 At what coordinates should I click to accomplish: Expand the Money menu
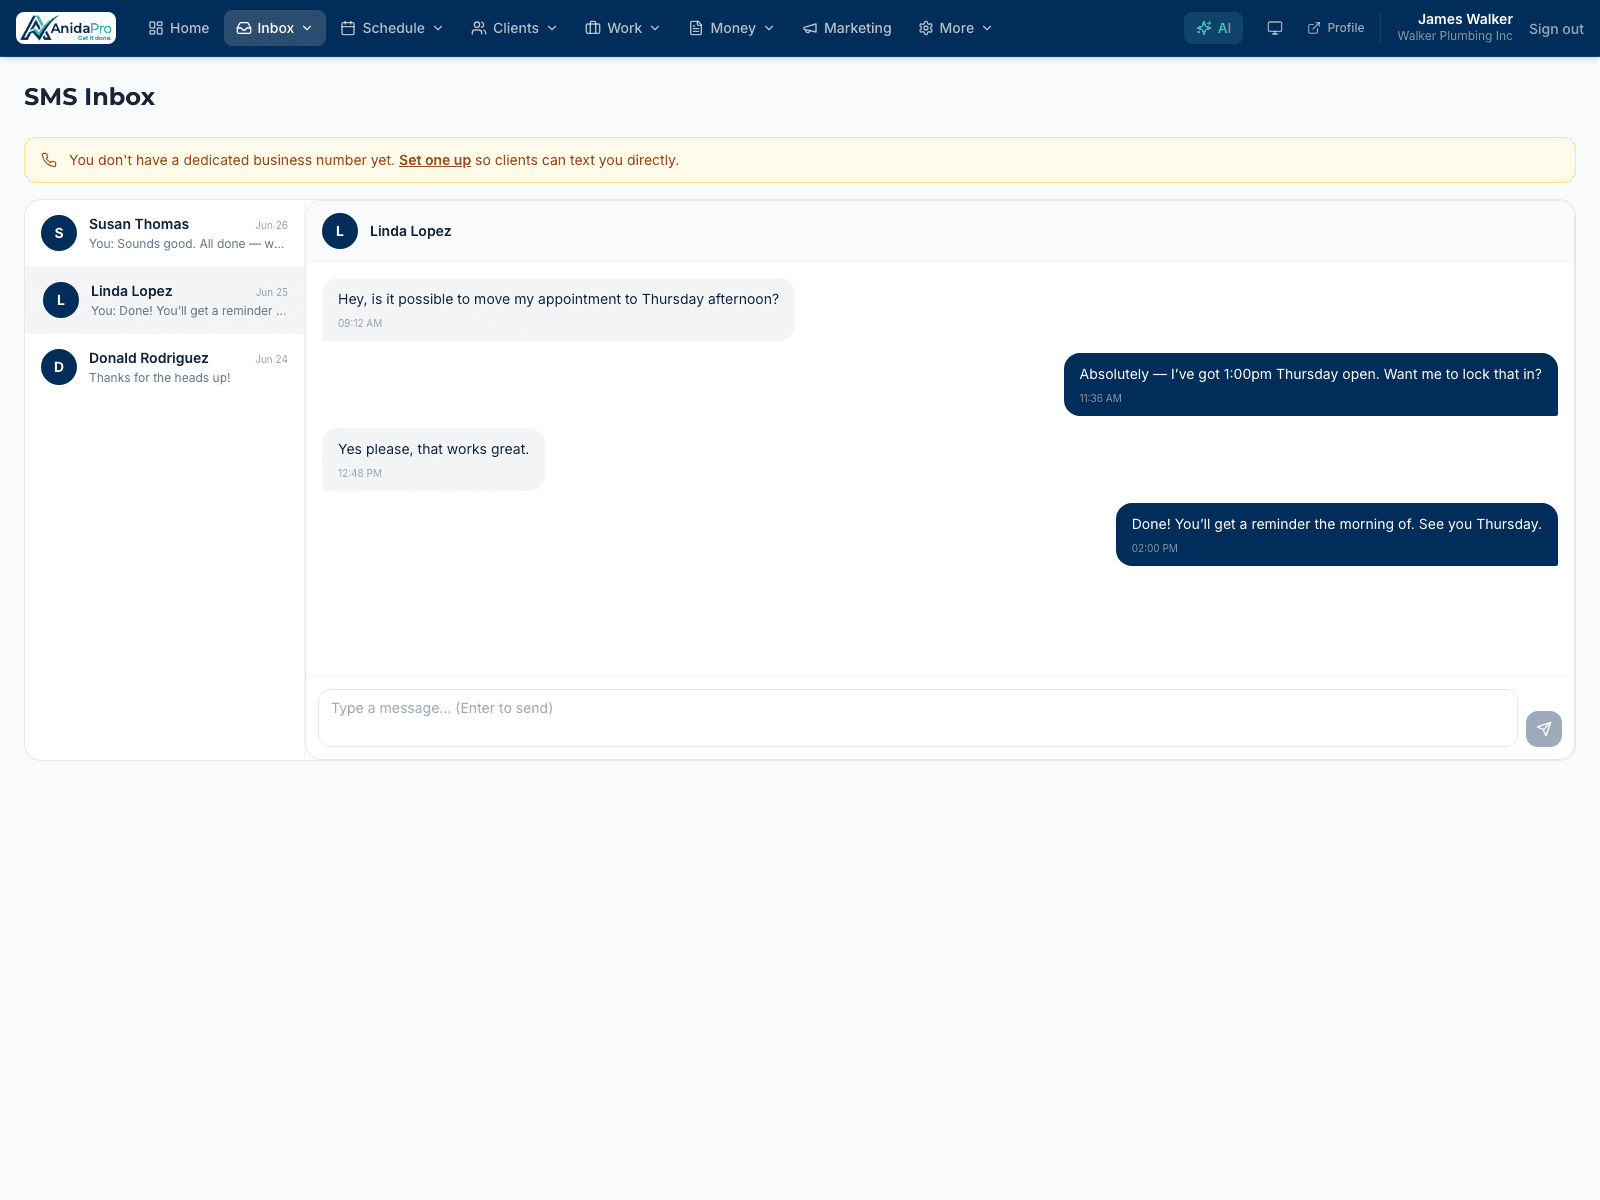click(732, 28)
